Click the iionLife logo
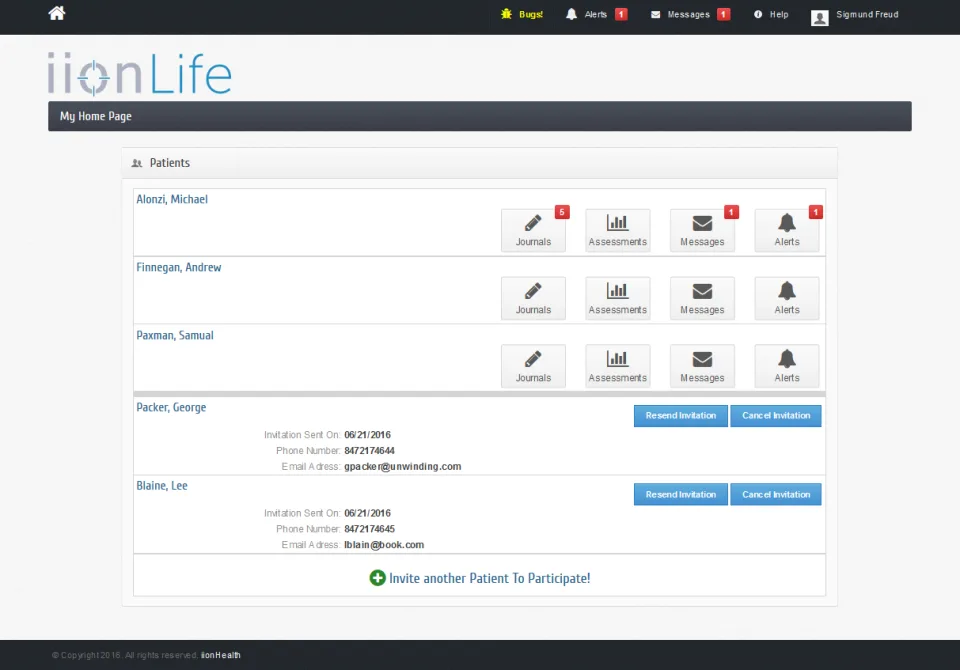 coord(140,74)
